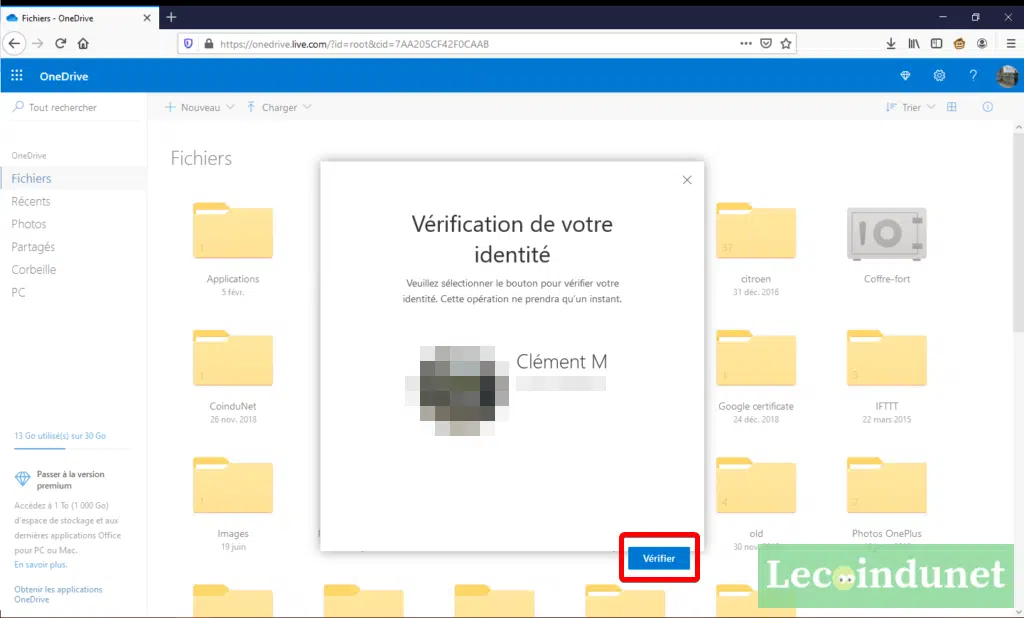1024x618 pixels.
Task: Bookmark this page with the star
Action: coord(786,44)
